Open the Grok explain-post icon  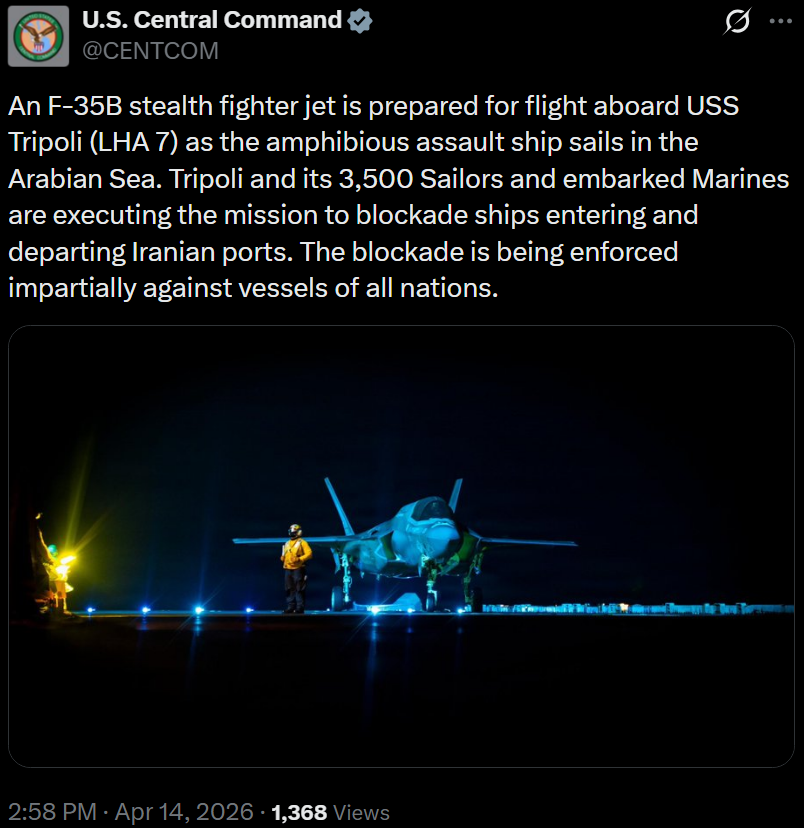coord(736,22)
